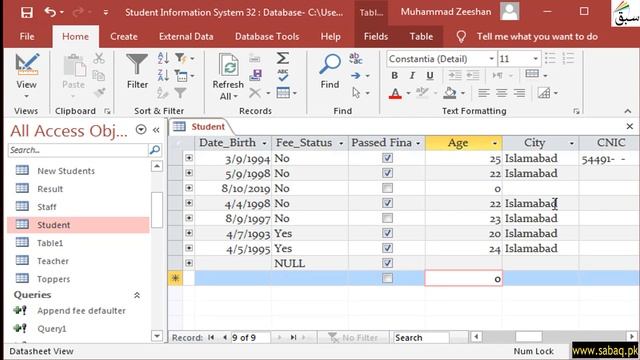Collapse navigation pane with double chevron

click(x=156, y=130)
